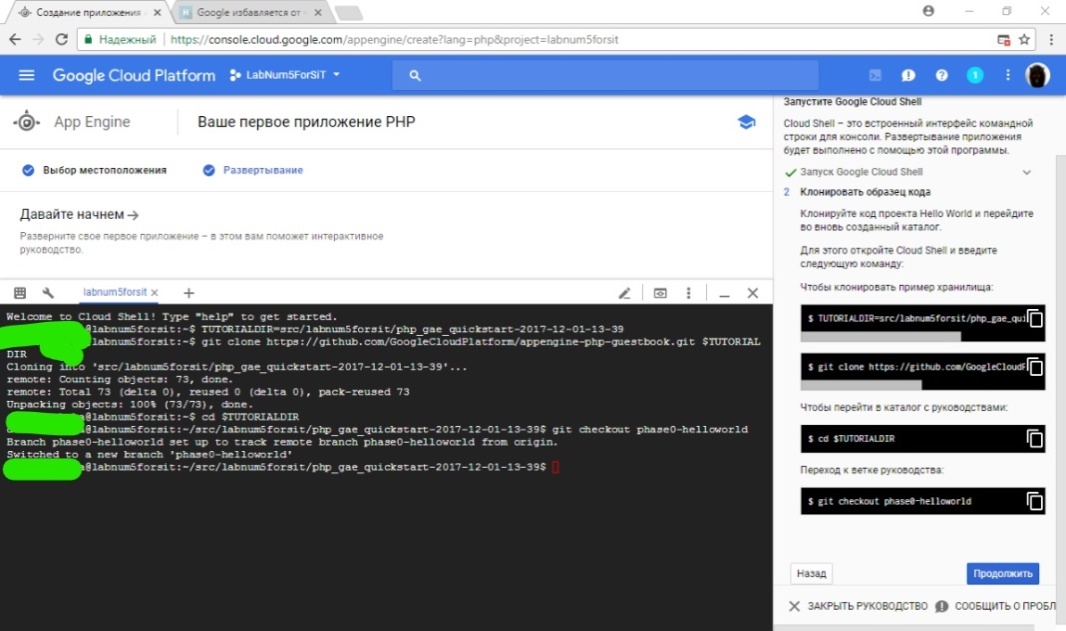Click the web preview icon in shell toolbar
The height and width of the screenshot is (631, 1066).
pos(660,293)
